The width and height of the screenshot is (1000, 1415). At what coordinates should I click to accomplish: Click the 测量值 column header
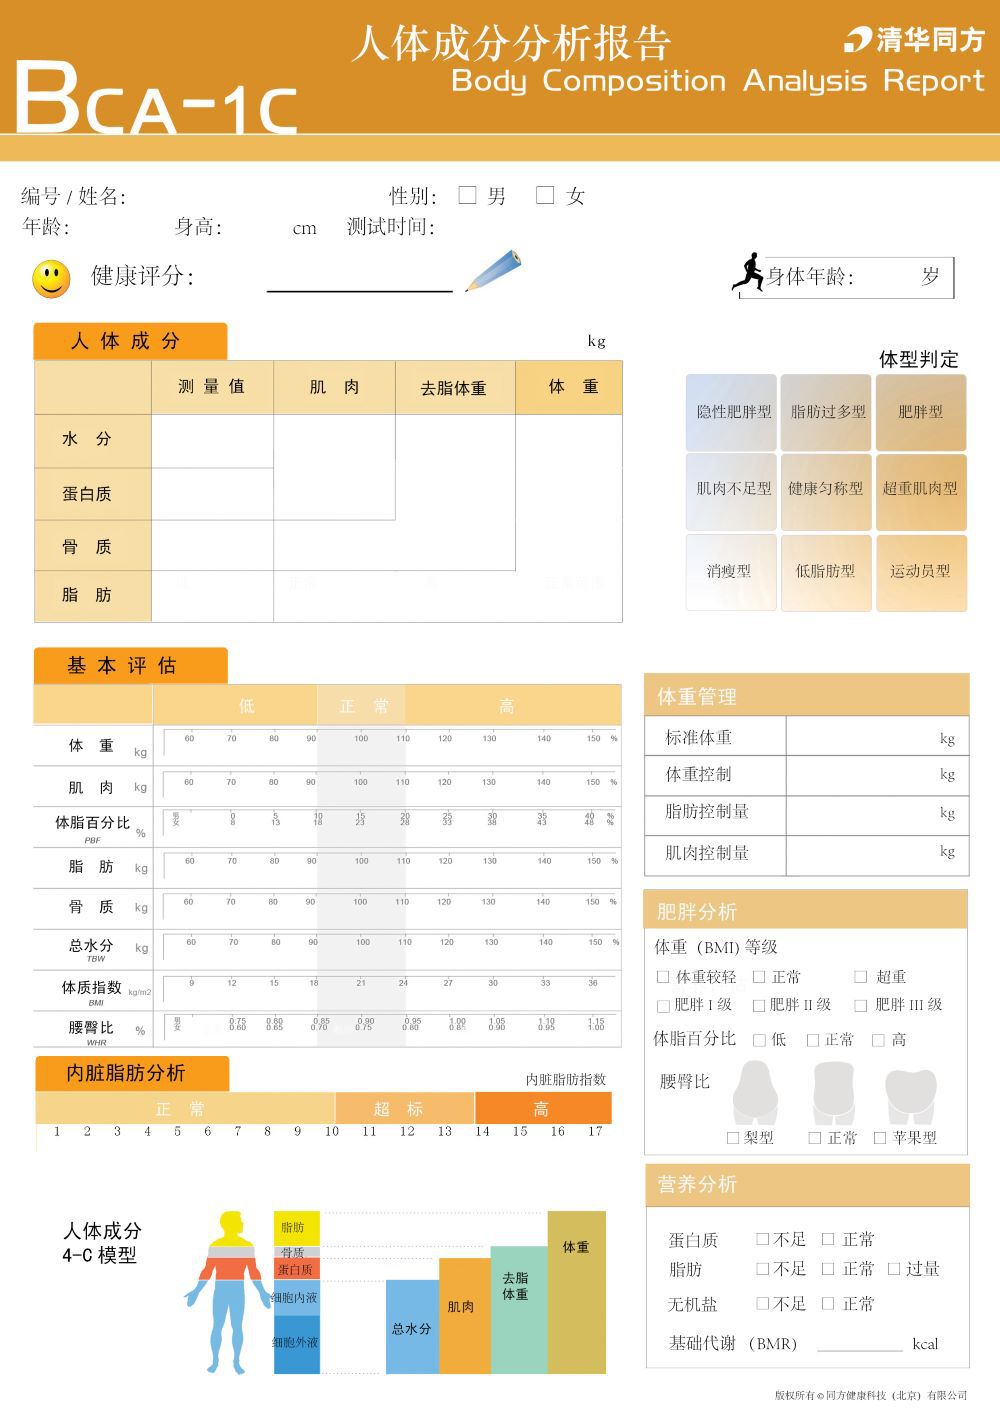click(212, 387)
